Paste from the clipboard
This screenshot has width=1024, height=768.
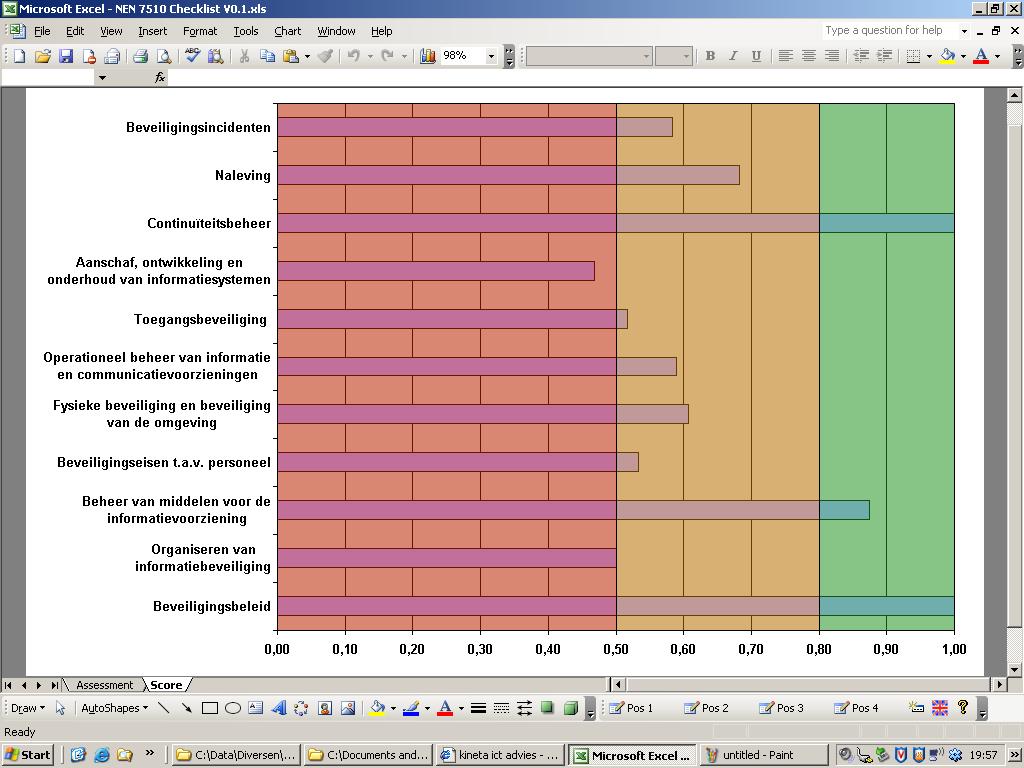[x=291, y=56]
